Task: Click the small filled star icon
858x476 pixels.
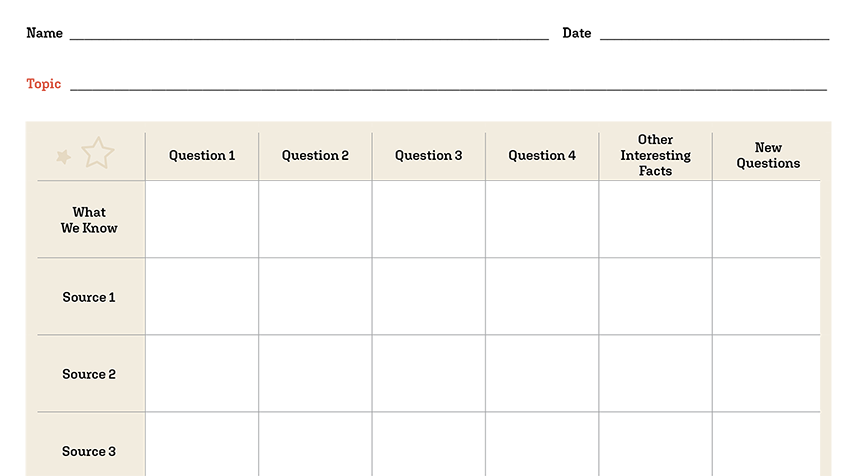Action: (63, 157)
